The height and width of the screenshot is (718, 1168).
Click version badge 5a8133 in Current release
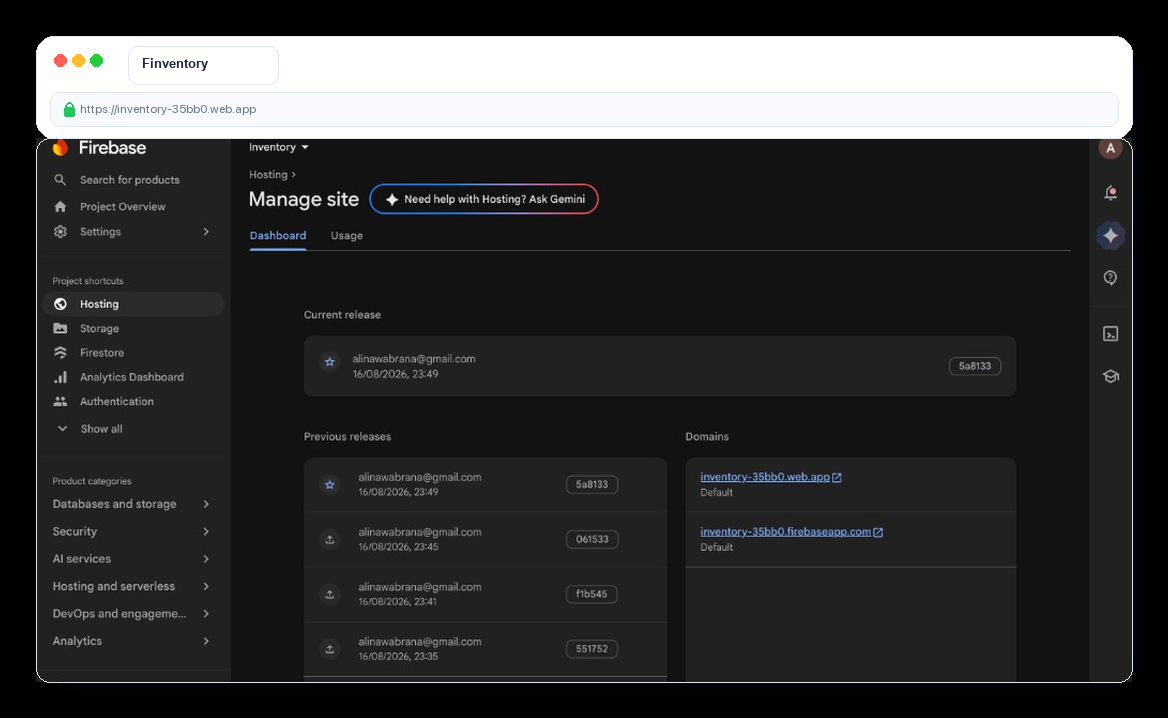tap(974, 366)
